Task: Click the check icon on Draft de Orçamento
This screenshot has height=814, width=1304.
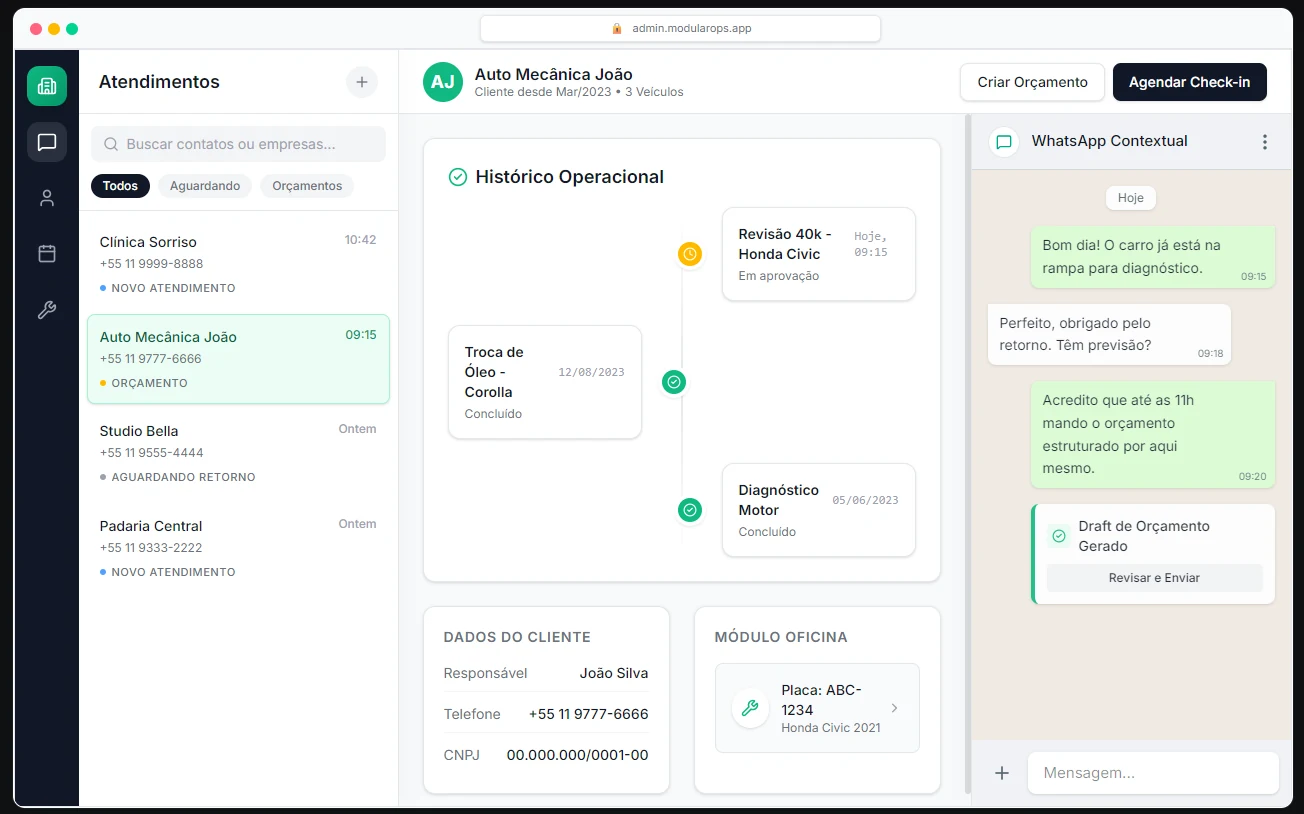Action: click(1059, 536)
